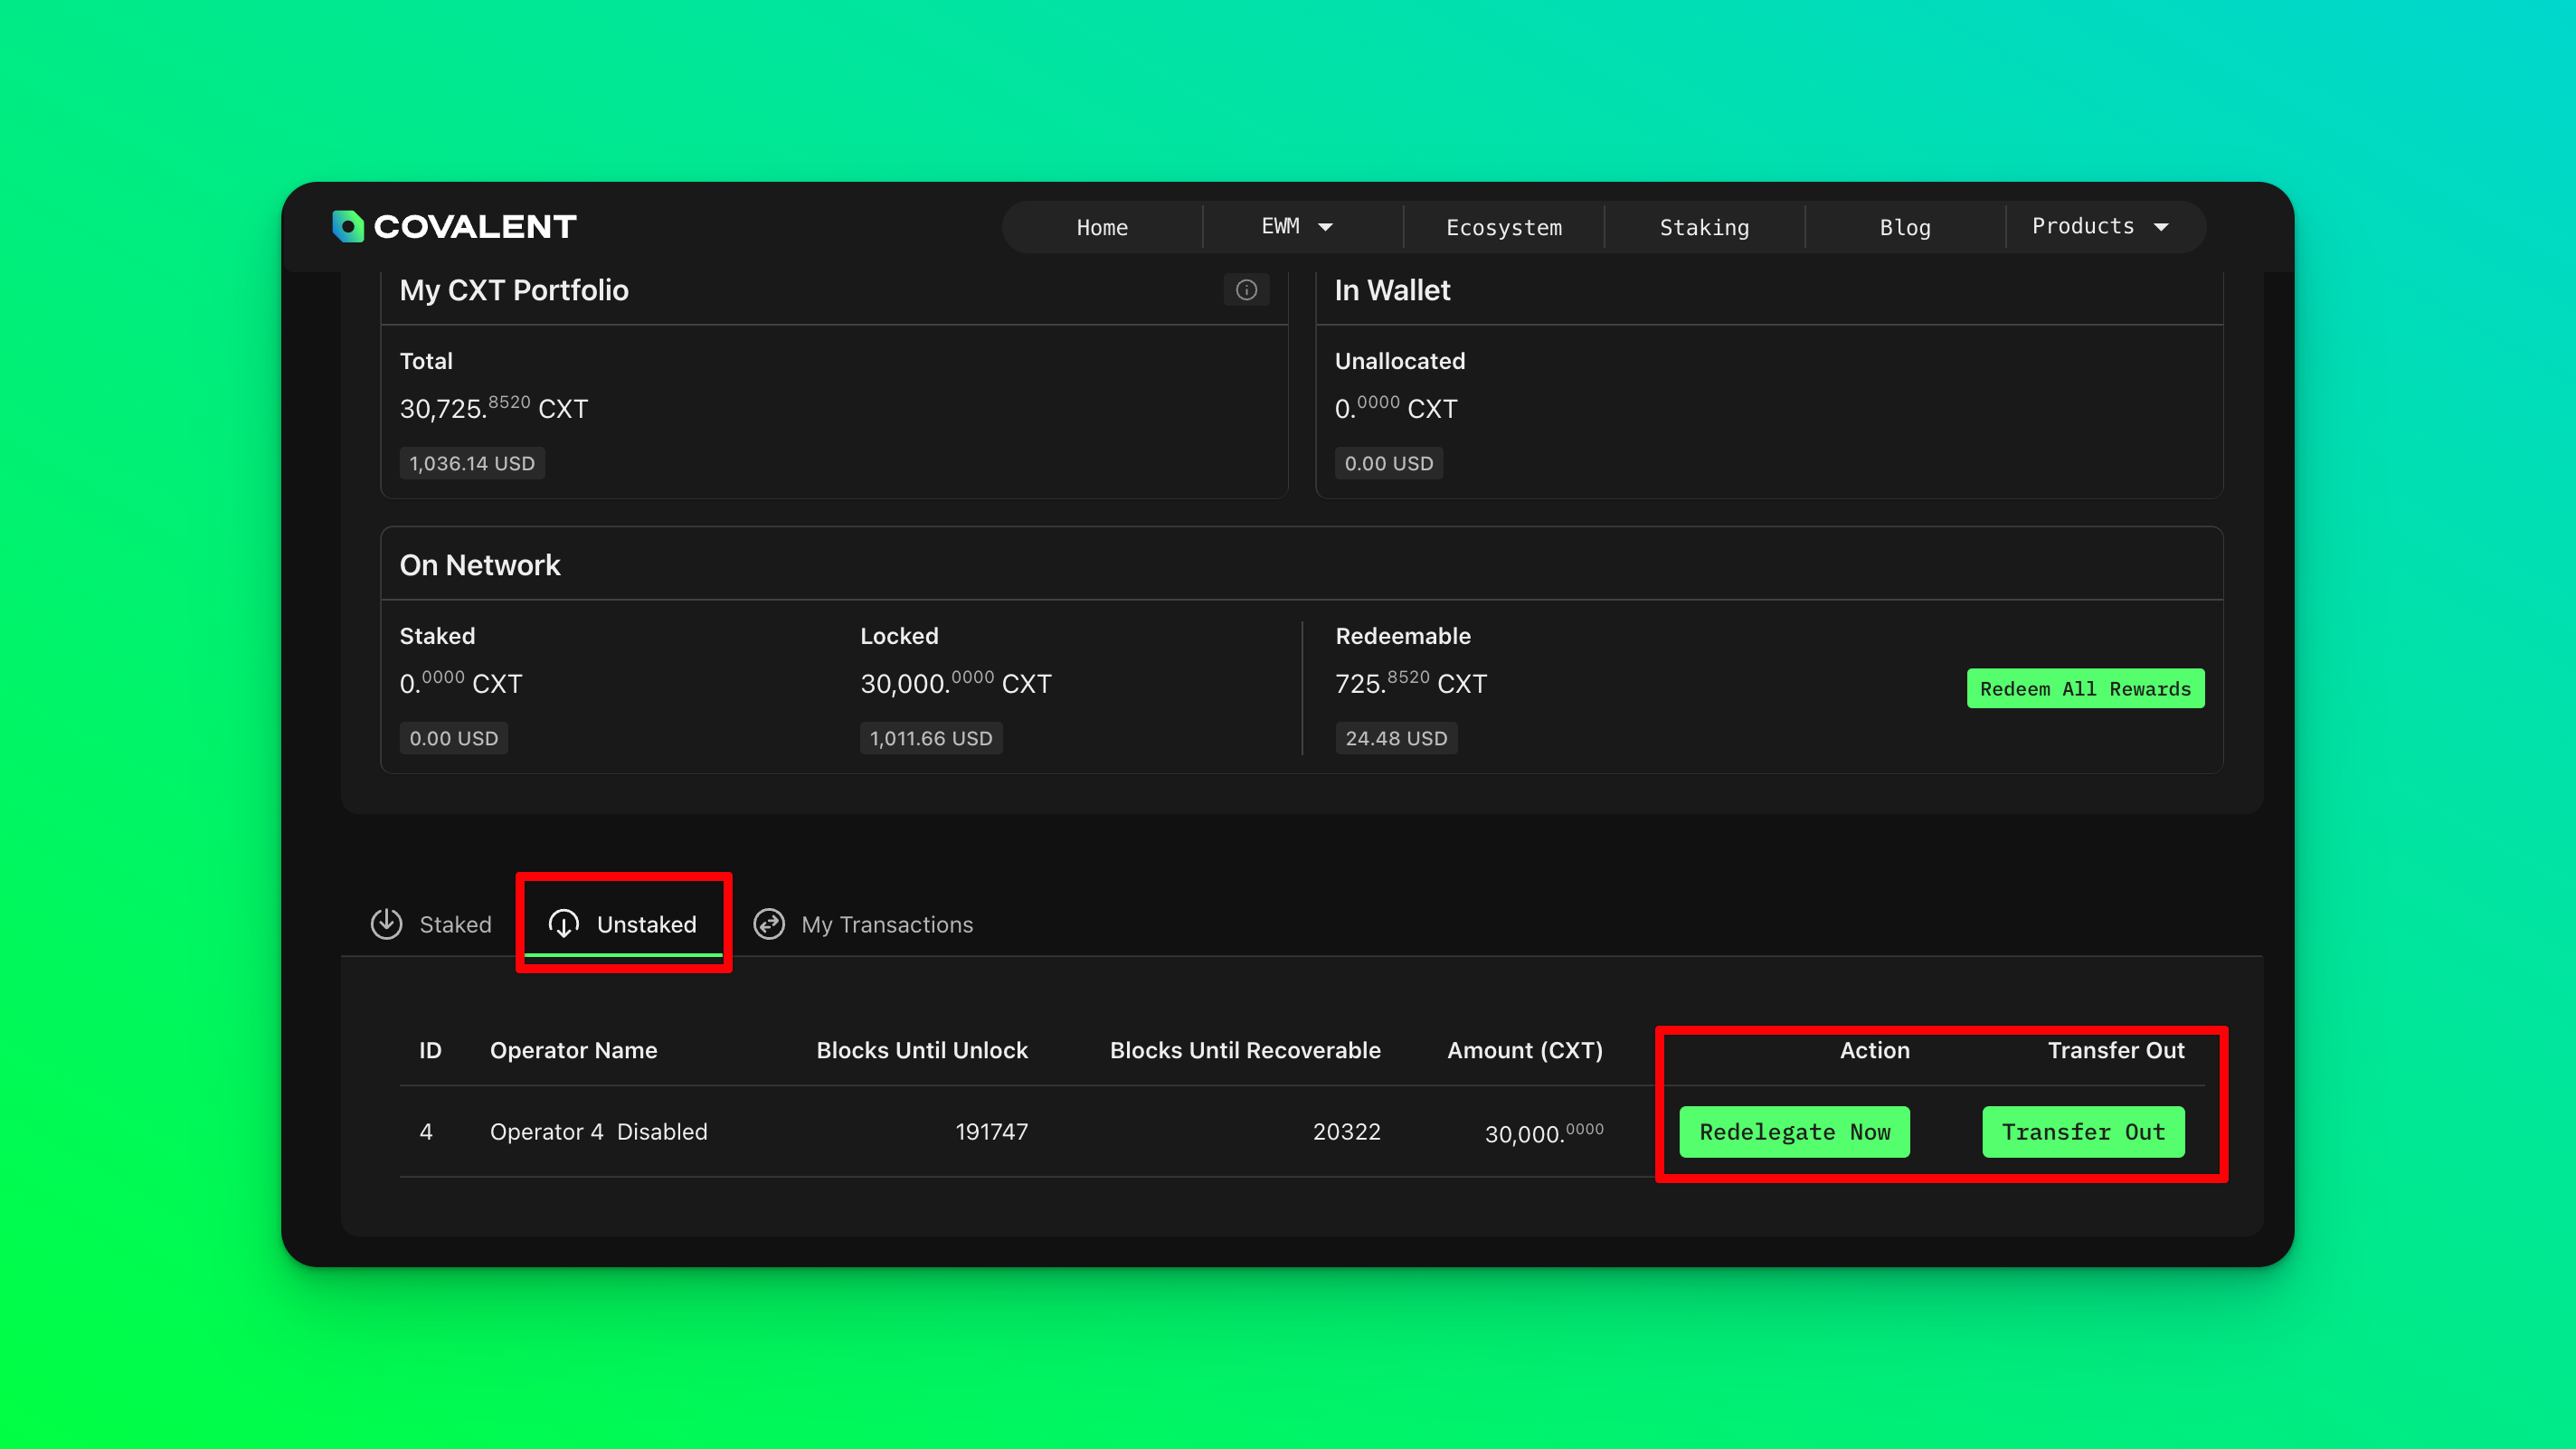The image size is (2576, 1449).
Task: Click the COVALENT wordmark
Action: [x=475, y=226]
